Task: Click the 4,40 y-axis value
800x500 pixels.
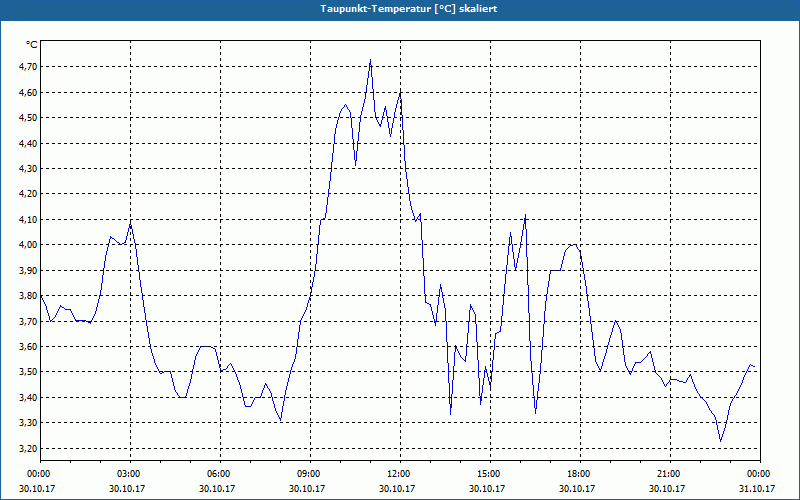Action: point(28,143)
